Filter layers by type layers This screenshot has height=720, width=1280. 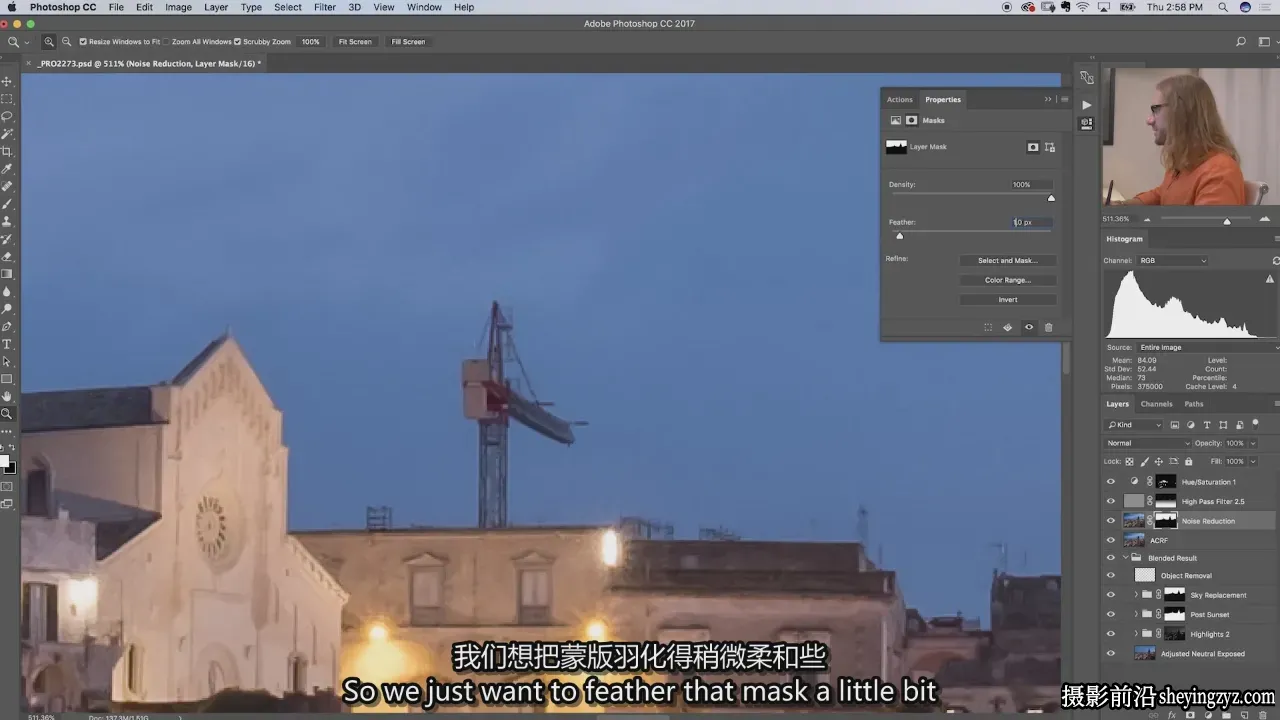click(x=1207, y=425)
